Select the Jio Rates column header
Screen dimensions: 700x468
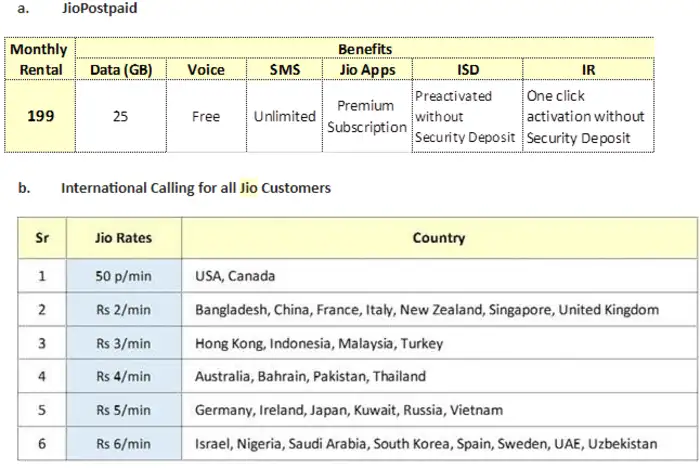pos(123,238)
